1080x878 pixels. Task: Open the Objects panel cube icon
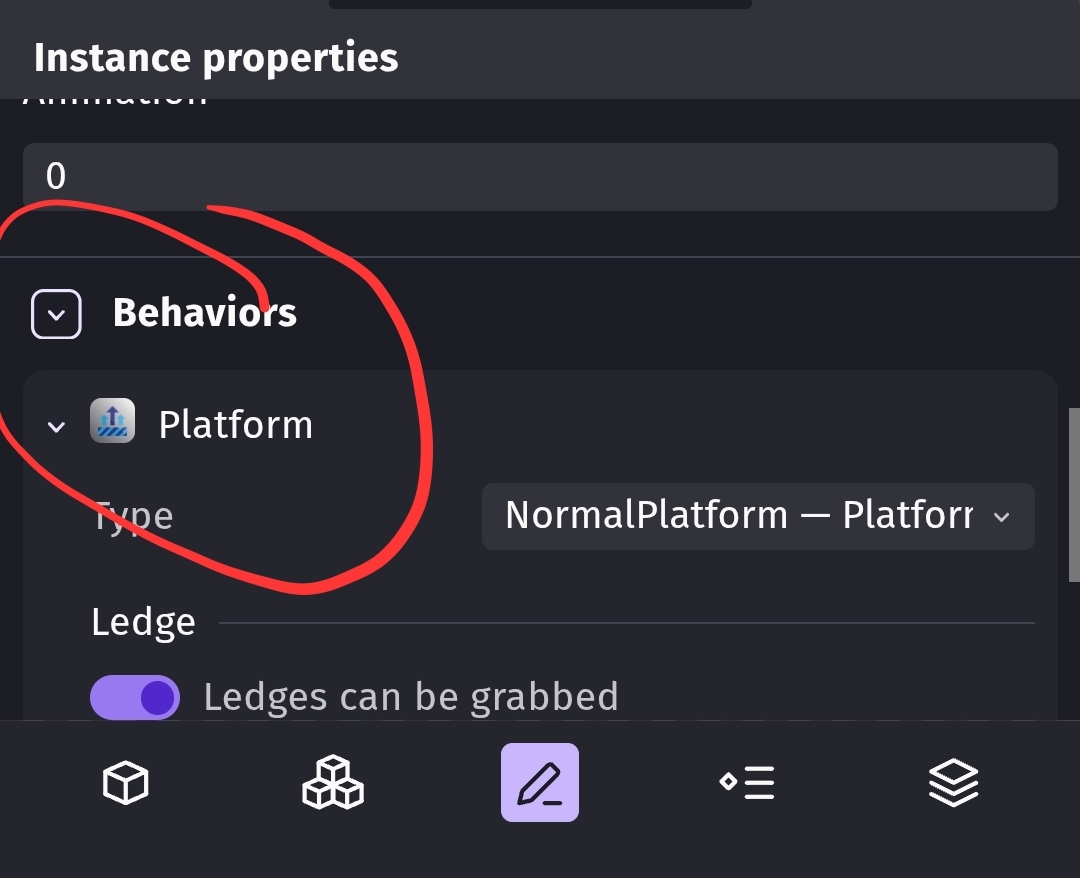[126, 782]
